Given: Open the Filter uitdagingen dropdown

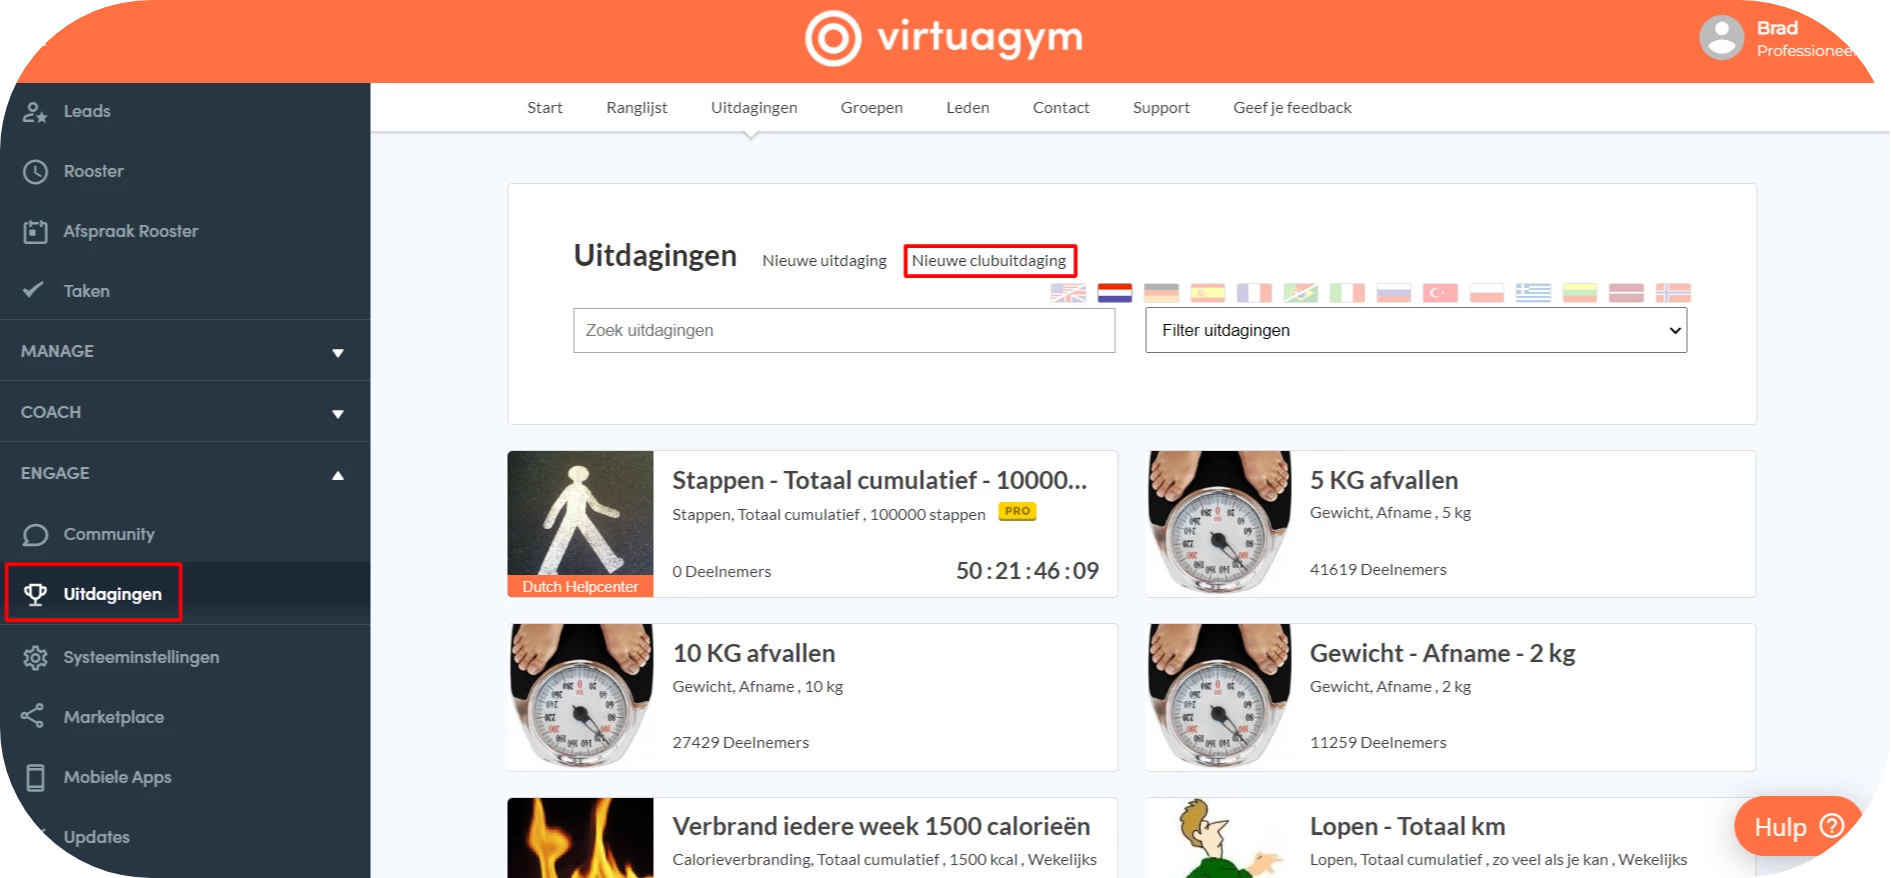Looking at the screenshot, I should point(1416,330).
